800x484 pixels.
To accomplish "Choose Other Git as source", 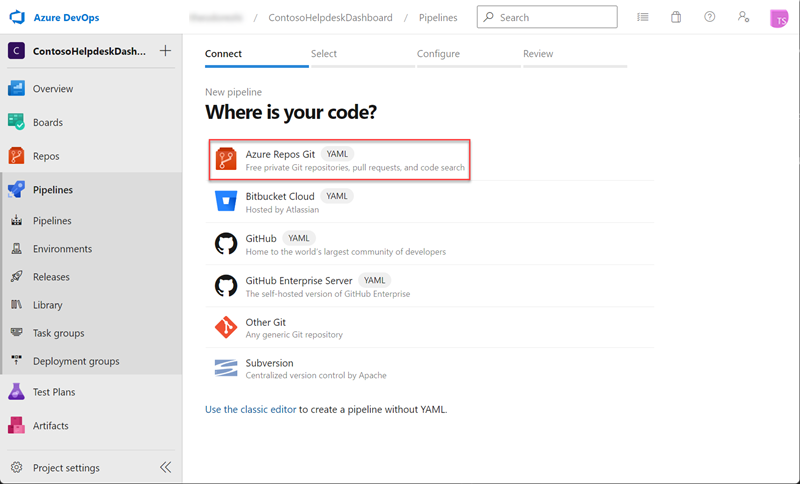I will (430, 328).
